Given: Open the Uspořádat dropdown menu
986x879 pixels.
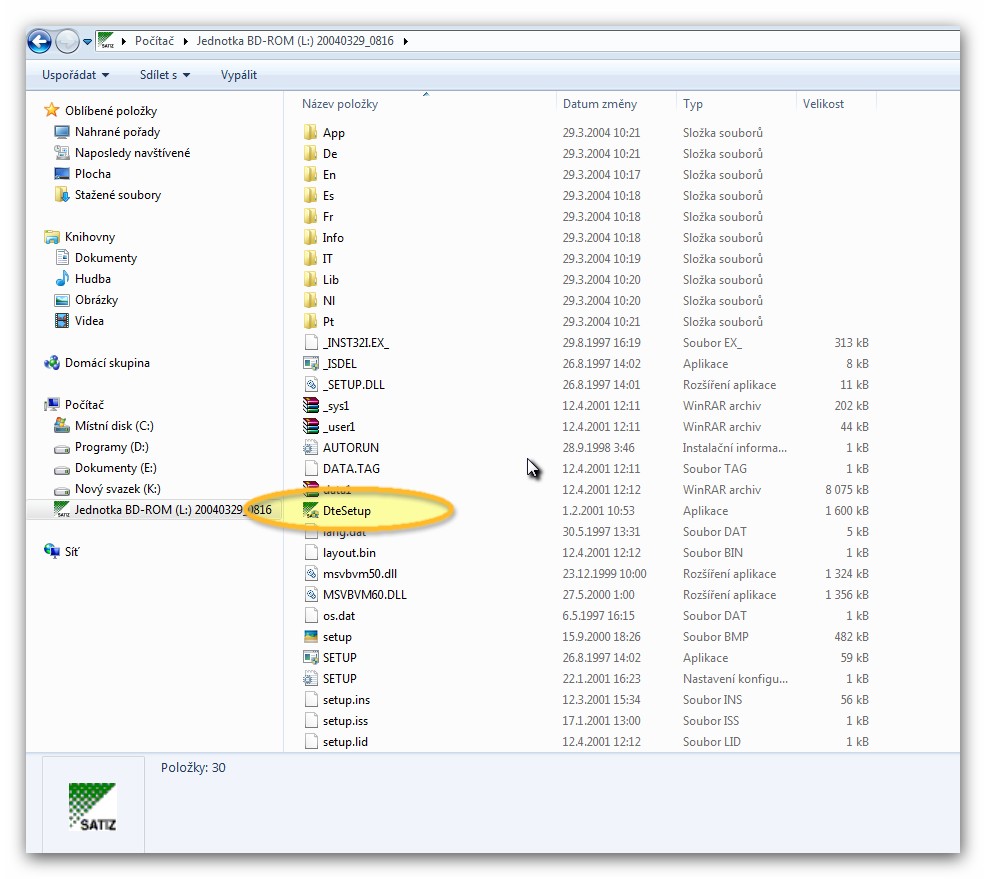Looking at the screenshot, I should pos(75,75).
